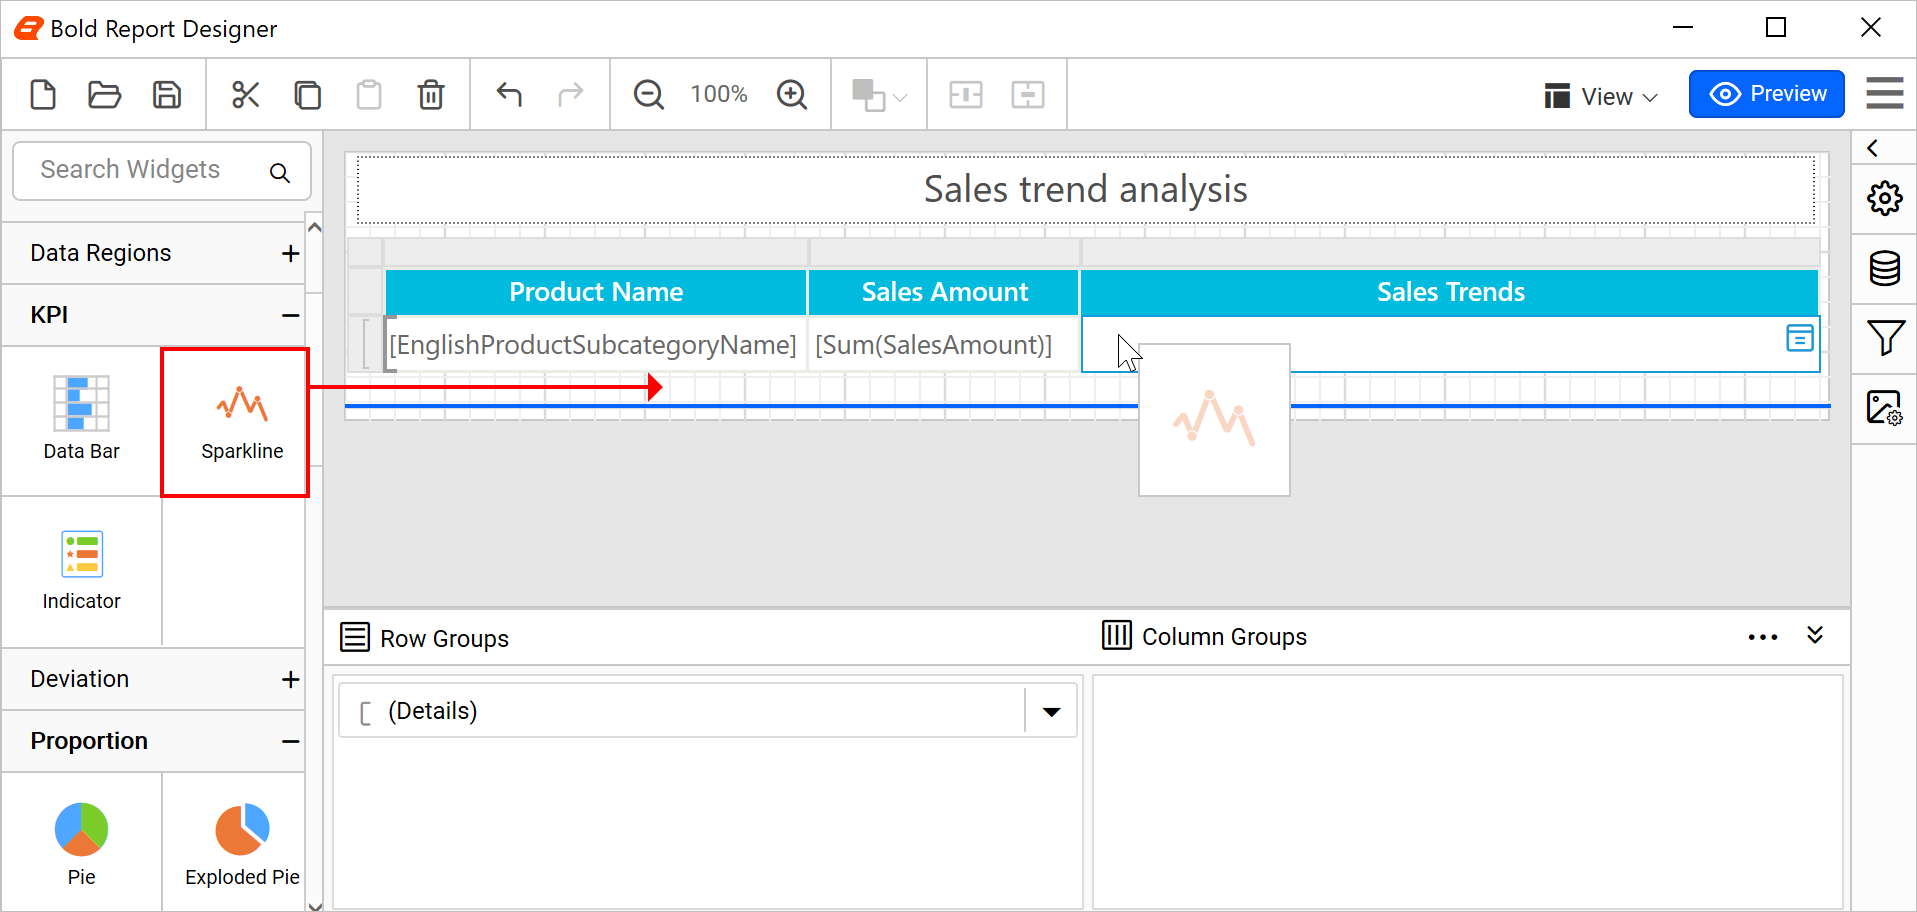Screen dimensions: 1917x912
Task: Select the Data Bar widget
Action: coord(81,420)
